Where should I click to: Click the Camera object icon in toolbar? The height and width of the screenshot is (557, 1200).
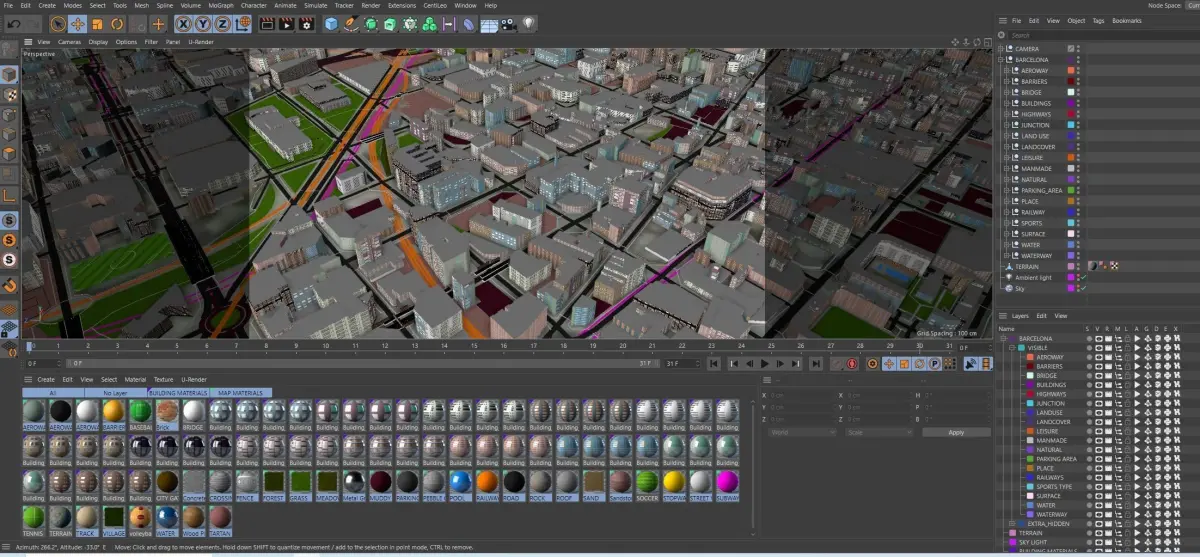pos(508,23)
